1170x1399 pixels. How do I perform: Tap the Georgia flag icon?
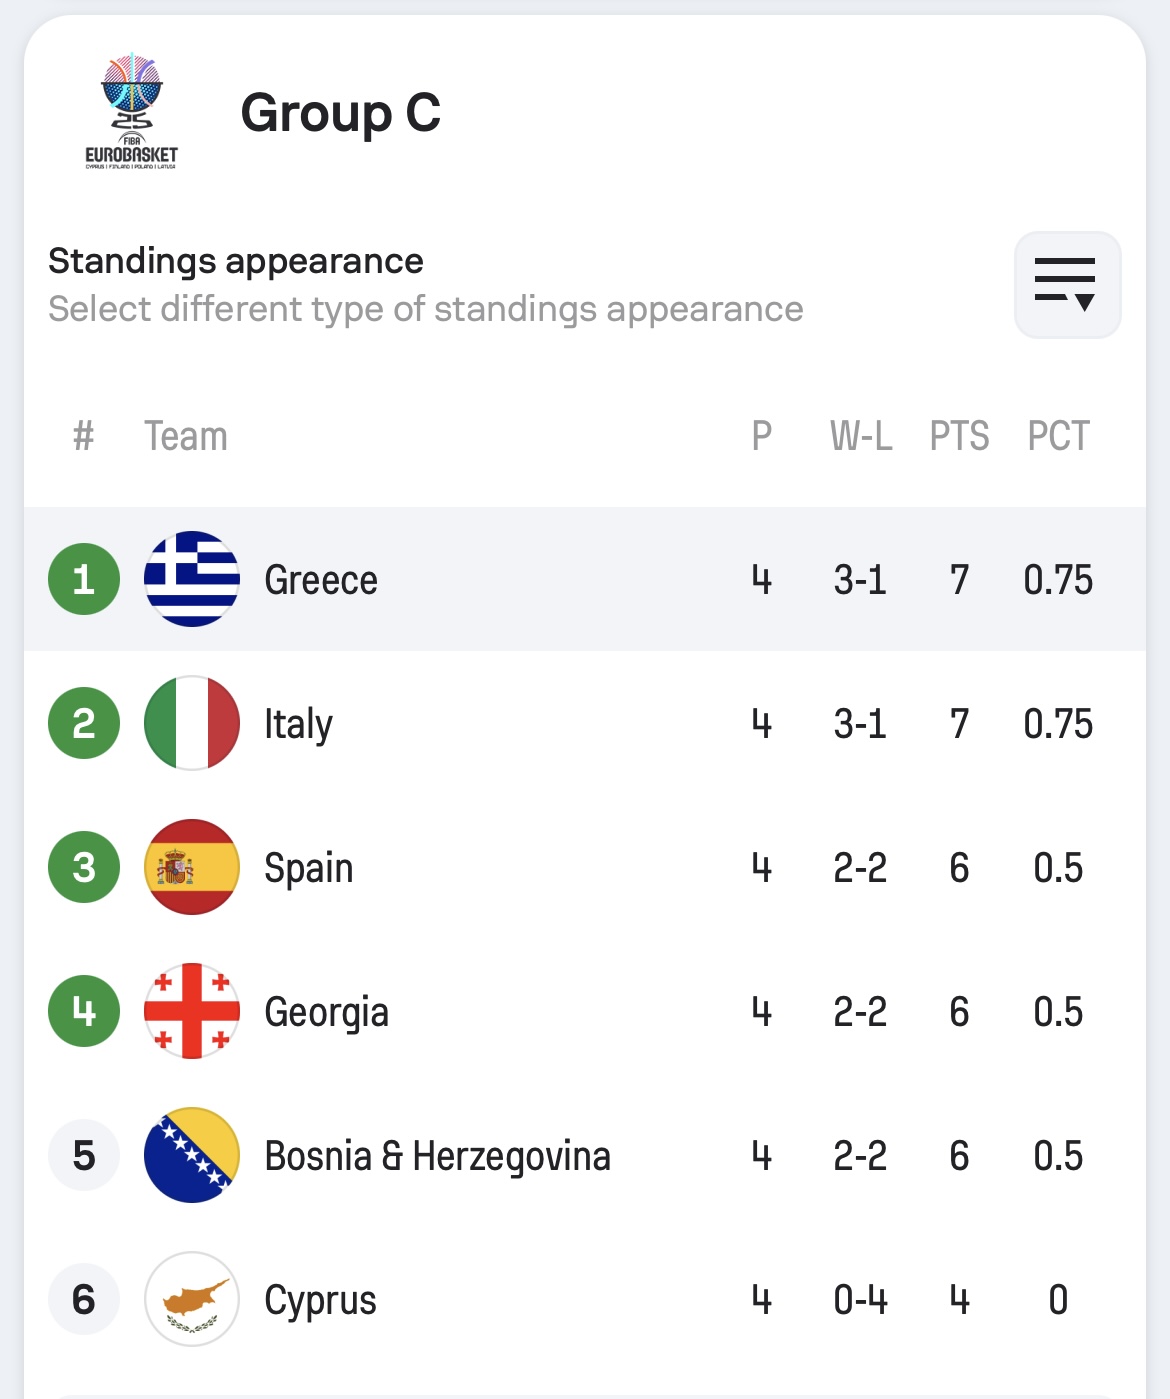click(x=192, y=1011)
